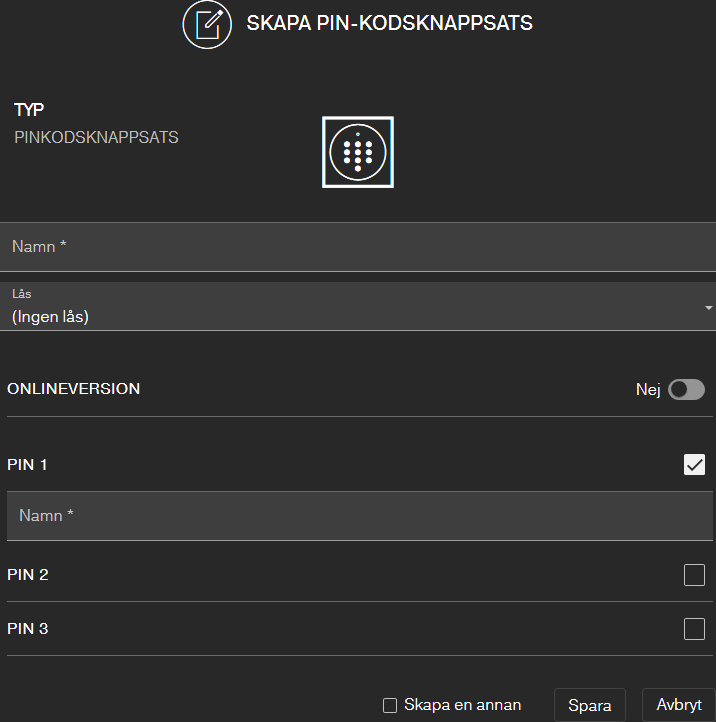The height and width of the screenshot is (722, 716).
Task: Click the 'Skapa PIN-kodsknappsats' title text
Action: click(x=389, y=23)
